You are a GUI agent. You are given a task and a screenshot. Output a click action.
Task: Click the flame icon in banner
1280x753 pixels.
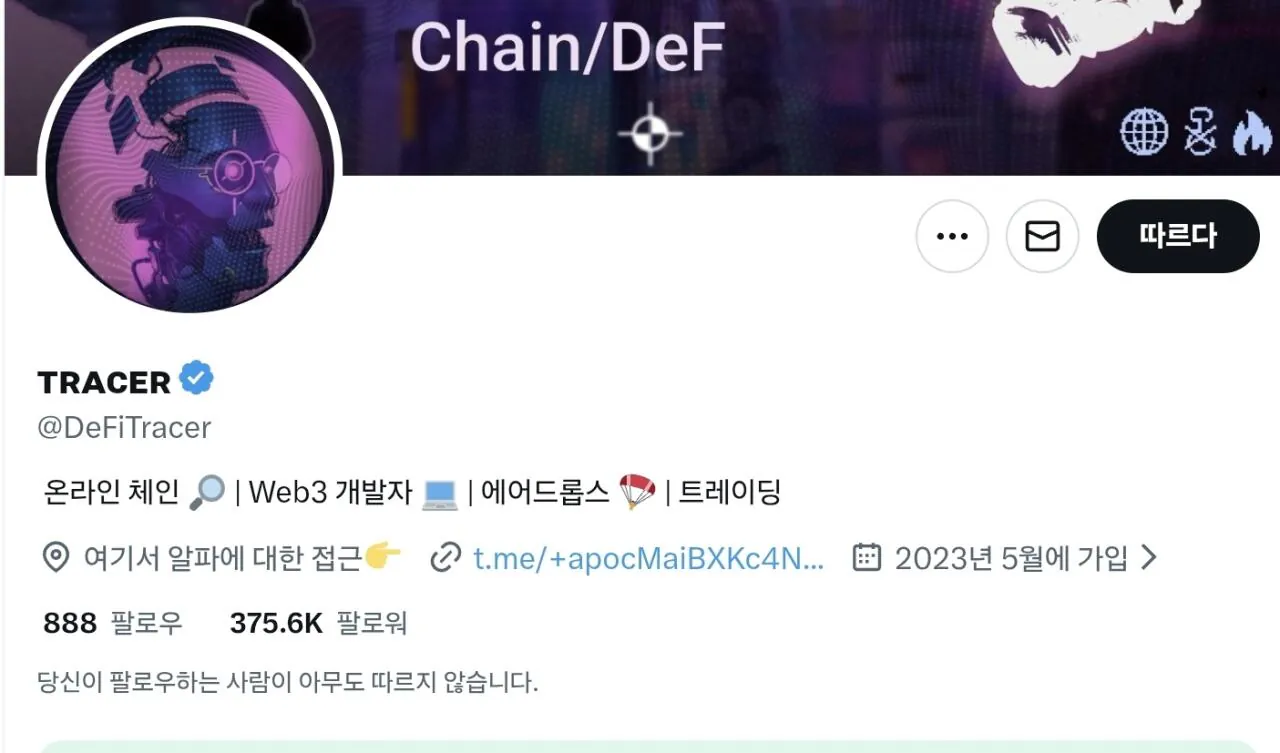tap(1251, 134)
